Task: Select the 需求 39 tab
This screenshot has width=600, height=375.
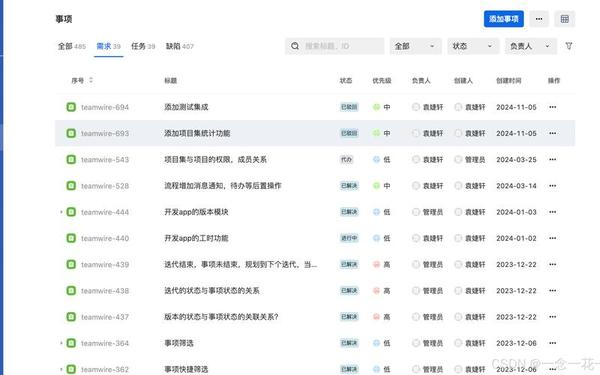Action: tap(108, 46)
